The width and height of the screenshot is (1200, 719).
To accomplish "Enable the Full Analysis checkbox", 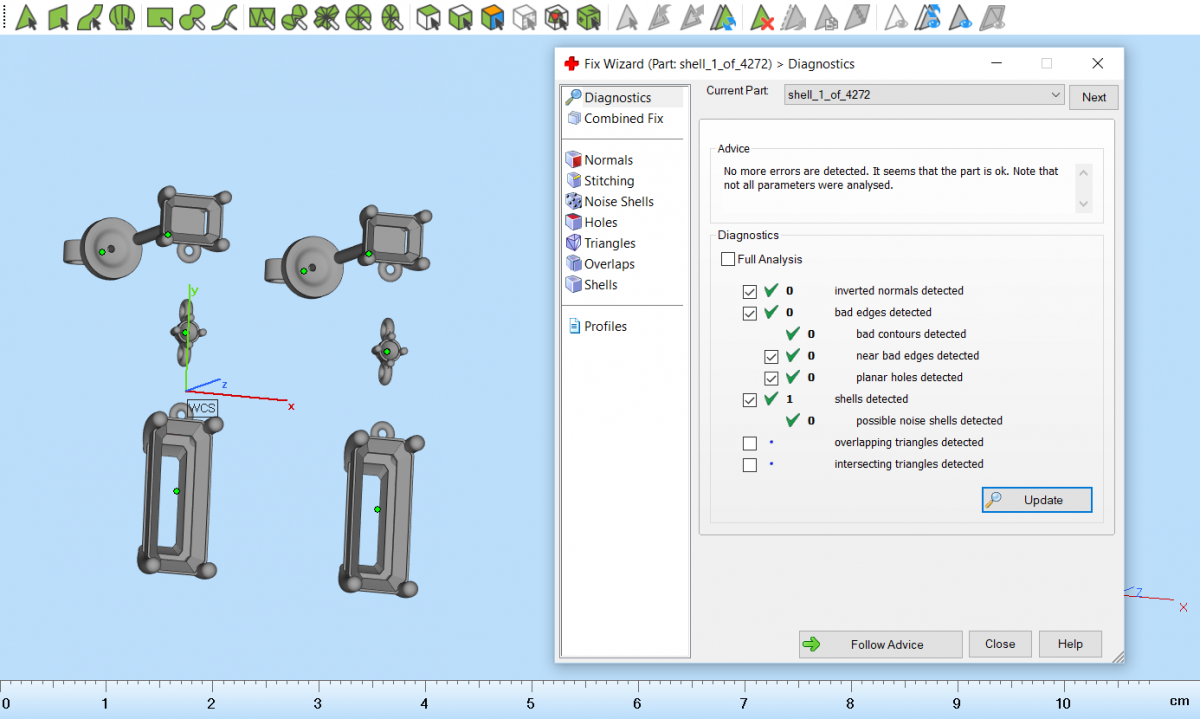I will point(728,259).
